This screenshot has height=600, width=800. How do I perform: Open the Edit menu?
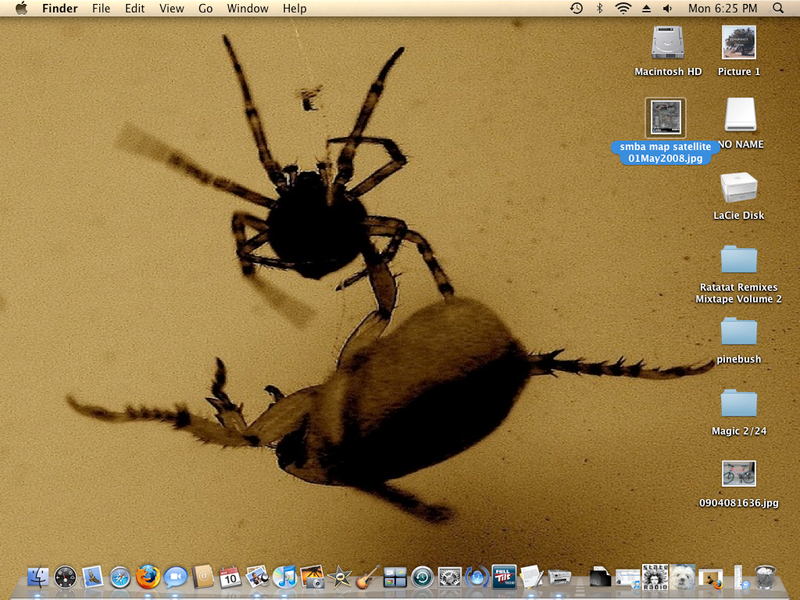point(135,8)
